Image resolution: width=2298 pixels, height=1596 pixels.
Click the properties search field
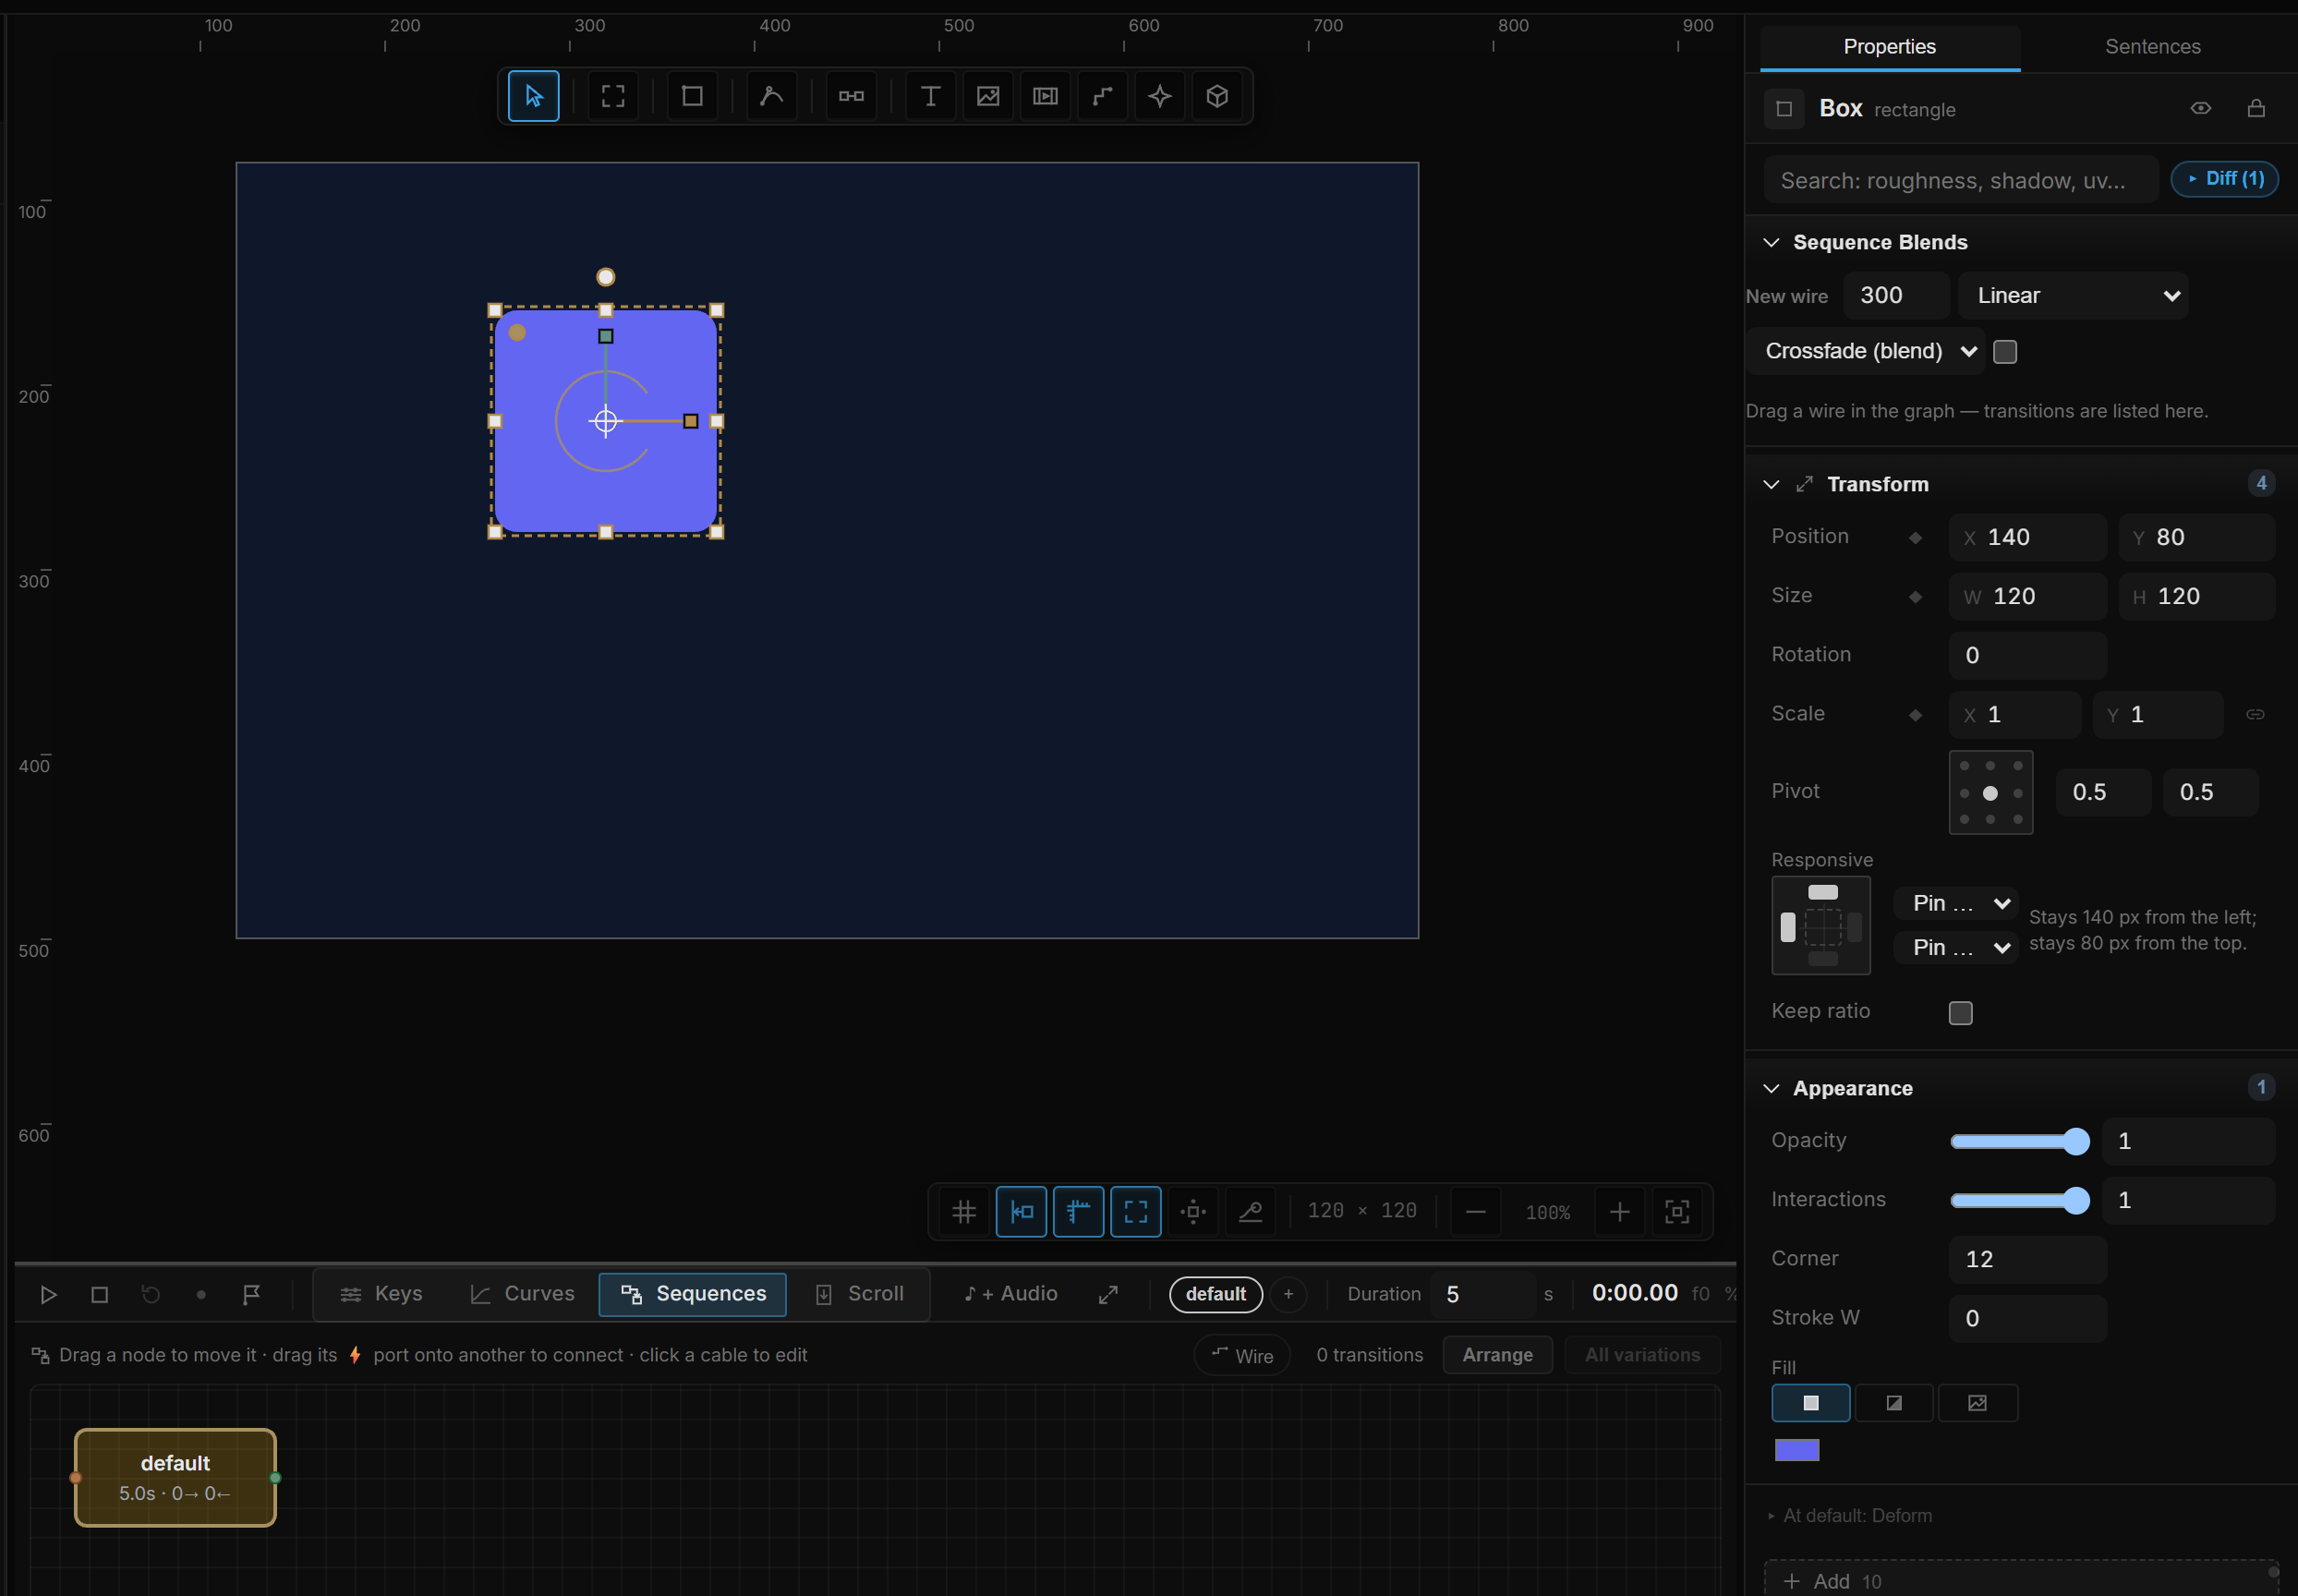tap(1960, 180)
